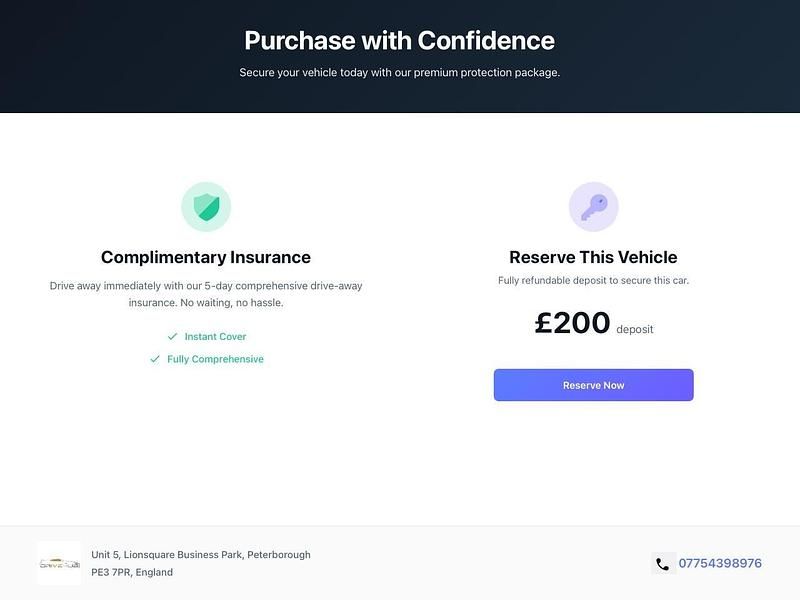Click the £200 deposit amount
Screen dimensions: 800x600
[572, 323]
